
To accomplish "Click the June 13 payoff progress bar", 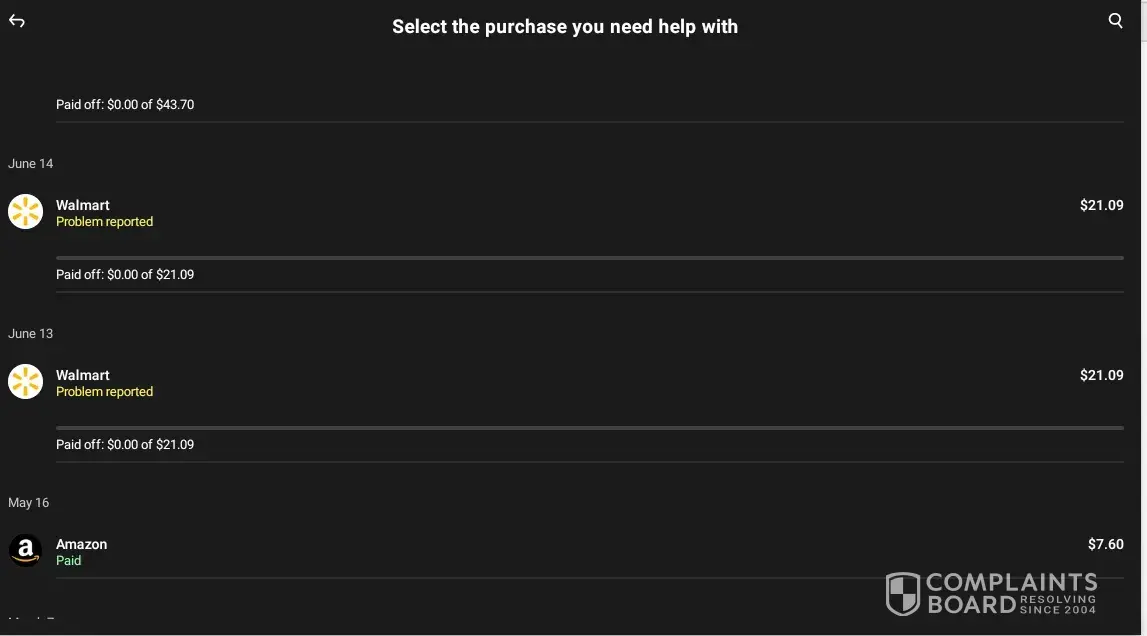I will (589, 428).
